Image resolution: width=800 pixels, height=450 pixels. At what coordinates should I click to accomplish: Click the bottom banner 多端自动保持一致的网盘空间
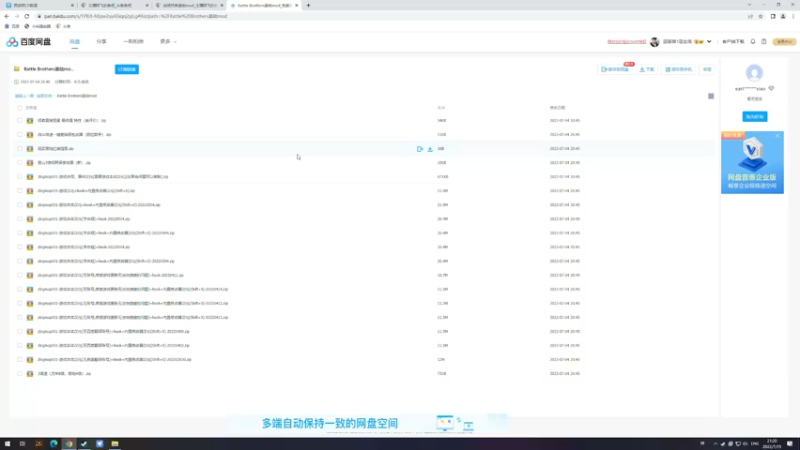point(367,423)
